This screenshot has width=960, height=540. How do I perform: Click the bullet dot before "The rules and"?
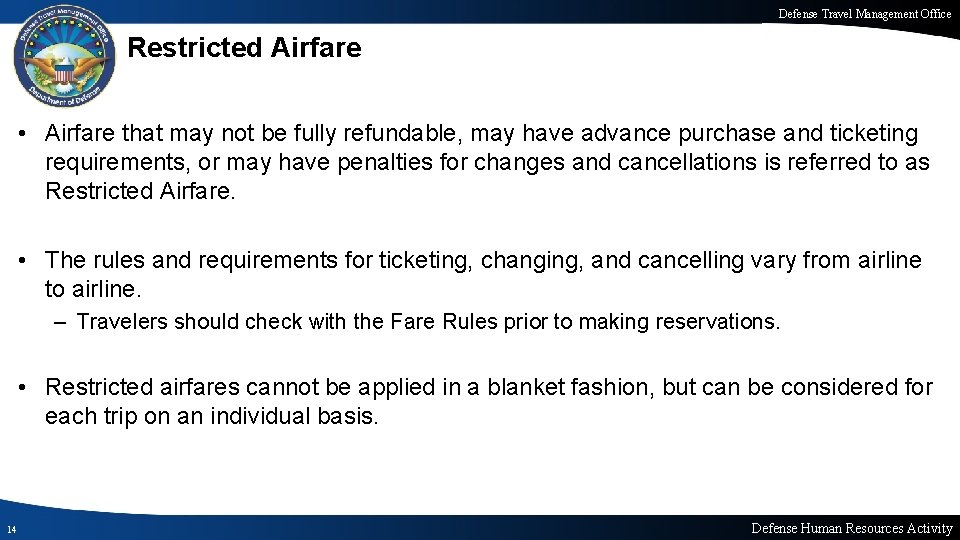(x=33, y=262)
